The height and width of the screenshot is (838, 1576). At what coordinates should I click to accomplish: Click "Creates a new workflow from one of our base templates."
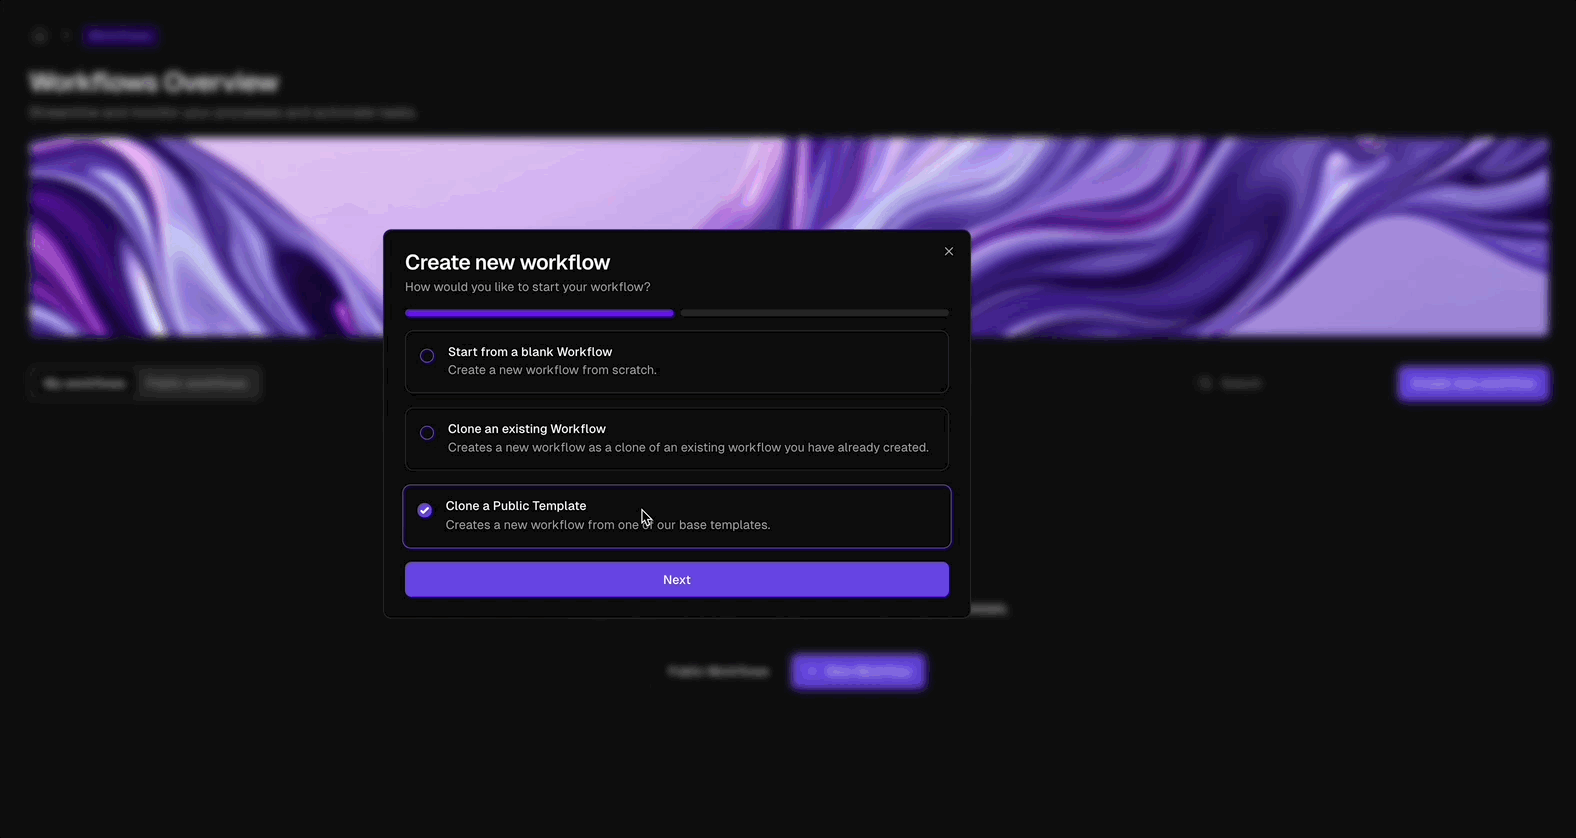click(608, 525)
